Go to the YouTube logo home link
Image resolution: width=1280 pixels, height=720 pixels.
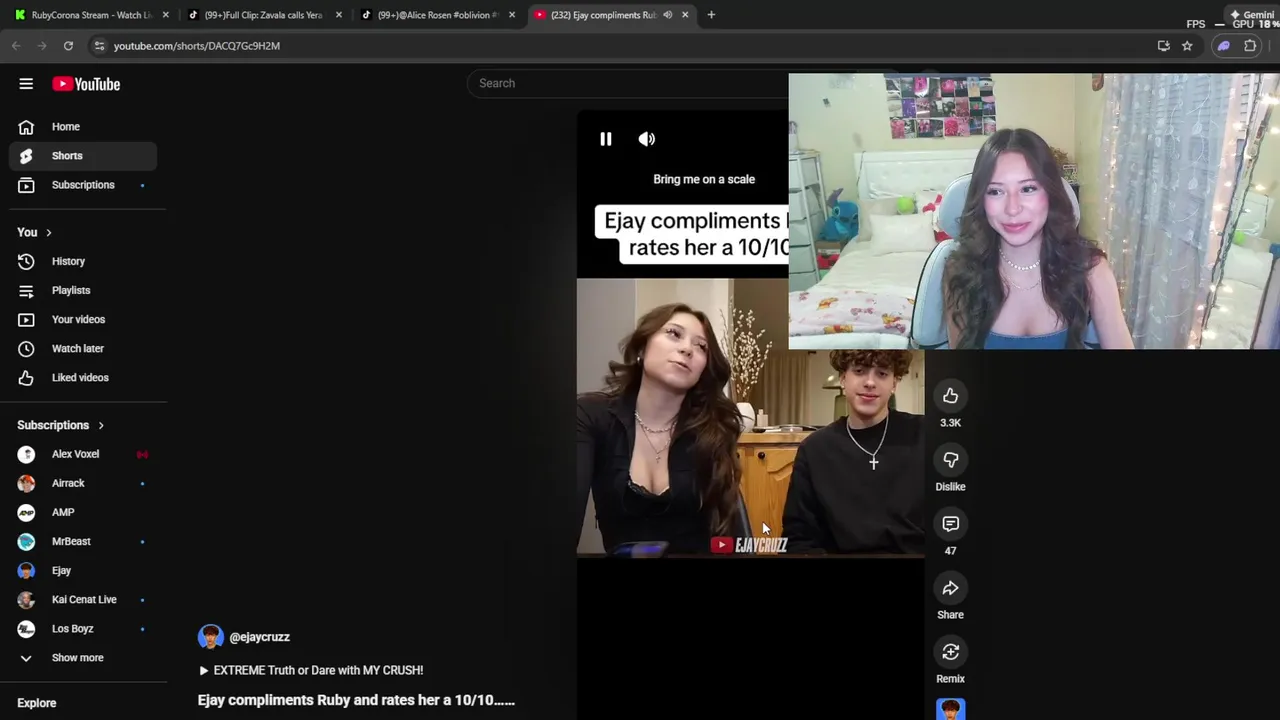coord(86,84)
